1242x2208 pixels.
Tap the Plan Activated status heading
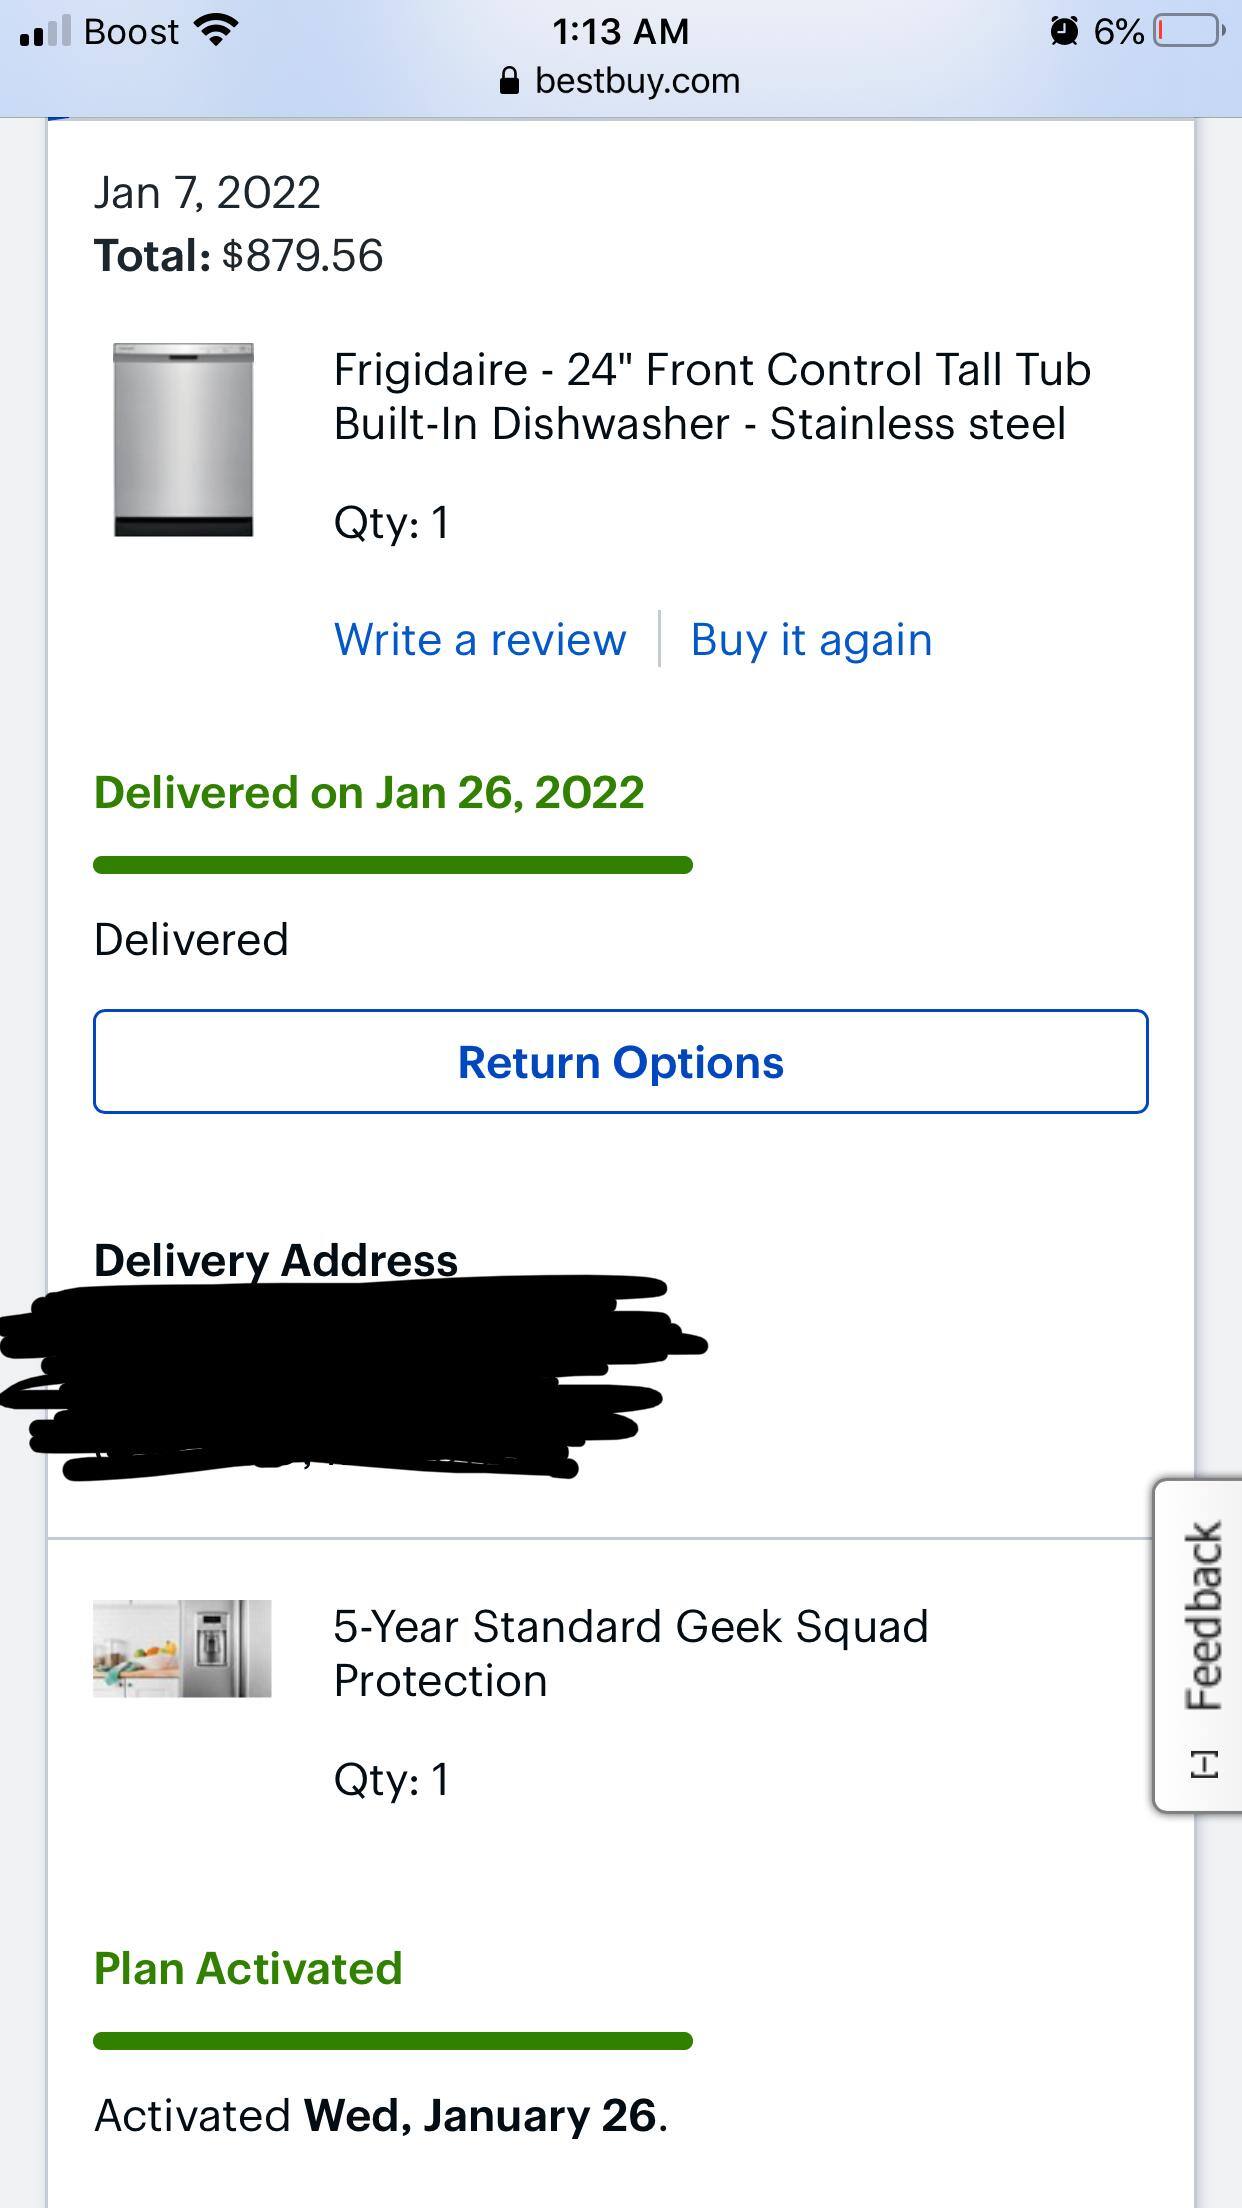click(248, 1968)
